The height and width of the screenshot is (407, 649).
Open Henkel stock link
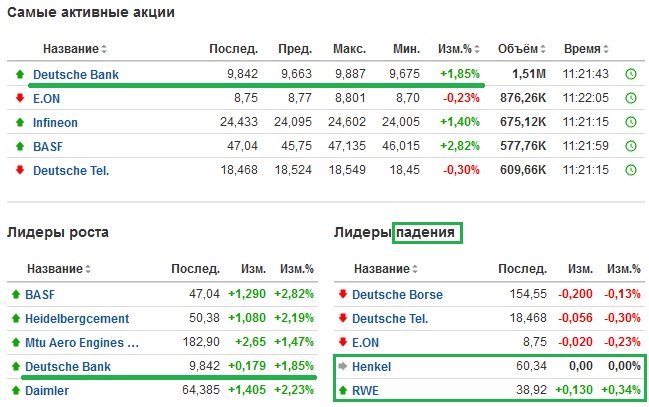click(371, 366)
